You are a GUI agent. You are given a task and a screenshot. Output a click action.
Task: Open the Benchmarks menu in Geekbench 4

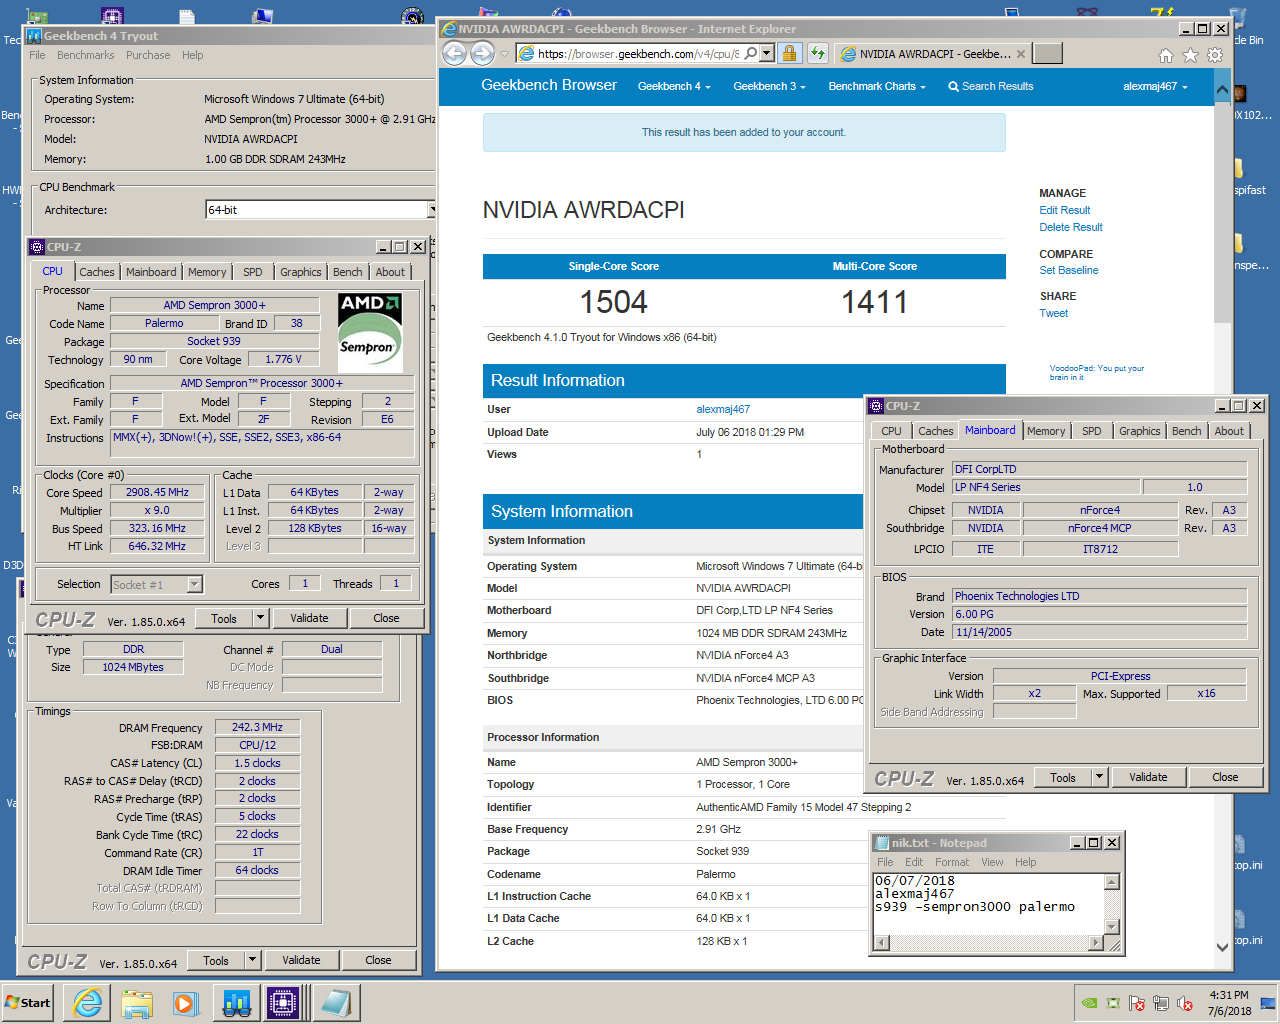point(85,55)
